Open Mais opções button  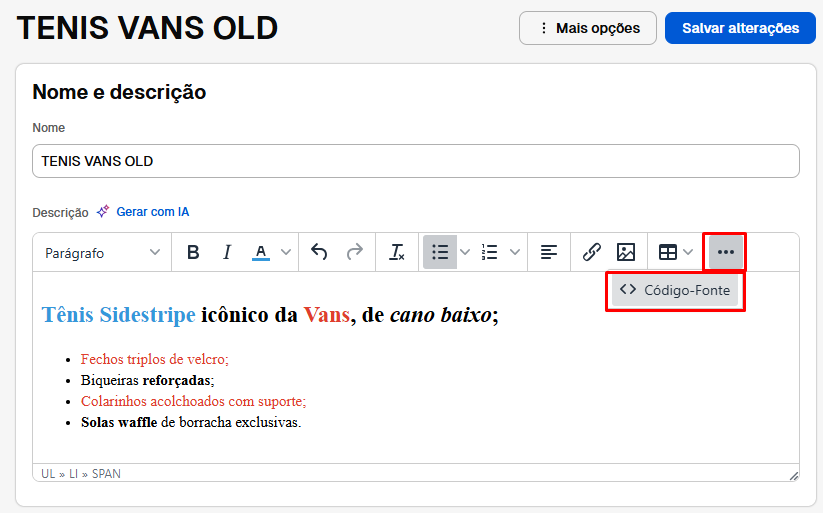(588, 28)
